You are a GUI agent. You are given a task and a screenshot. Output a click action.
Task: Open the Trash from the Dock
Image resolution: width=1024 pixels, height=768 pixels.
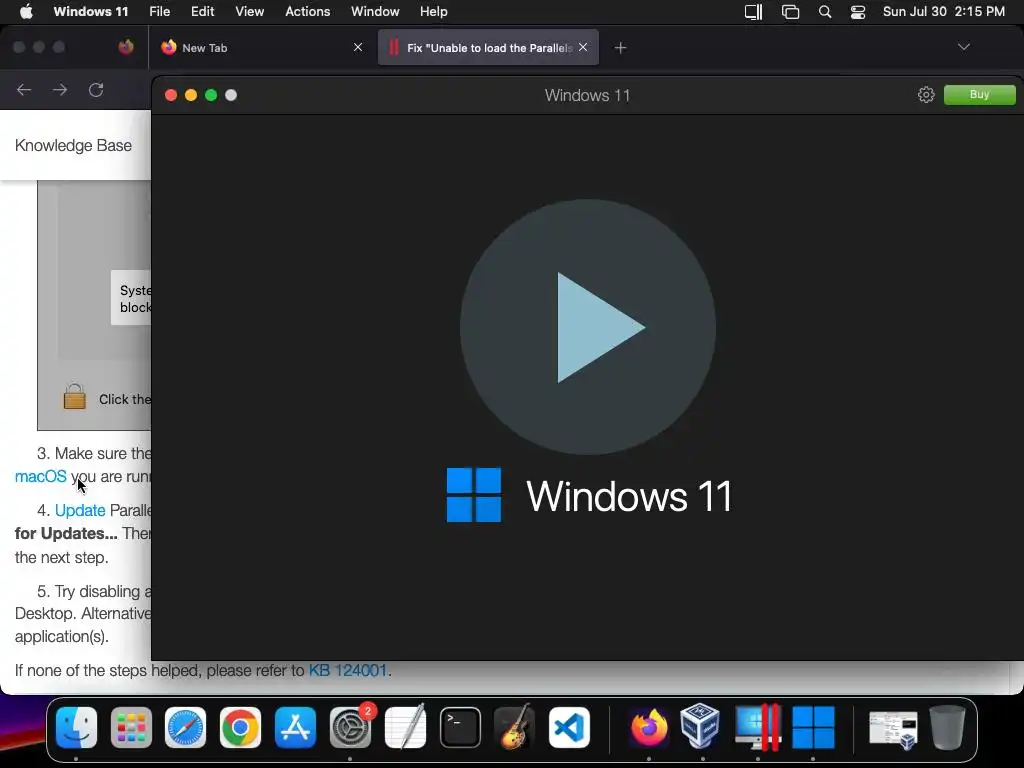tap(948, 727)
